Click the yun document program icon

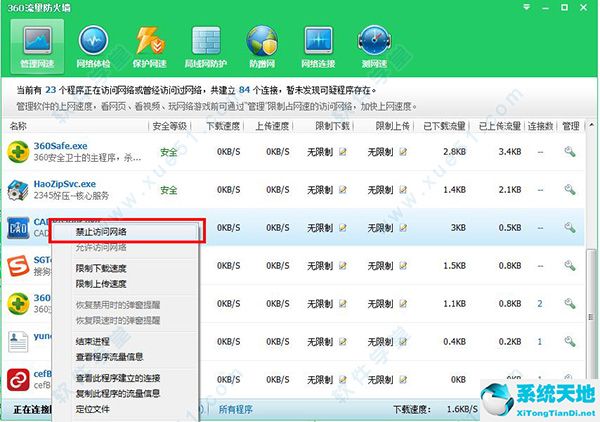coord(18,342)
